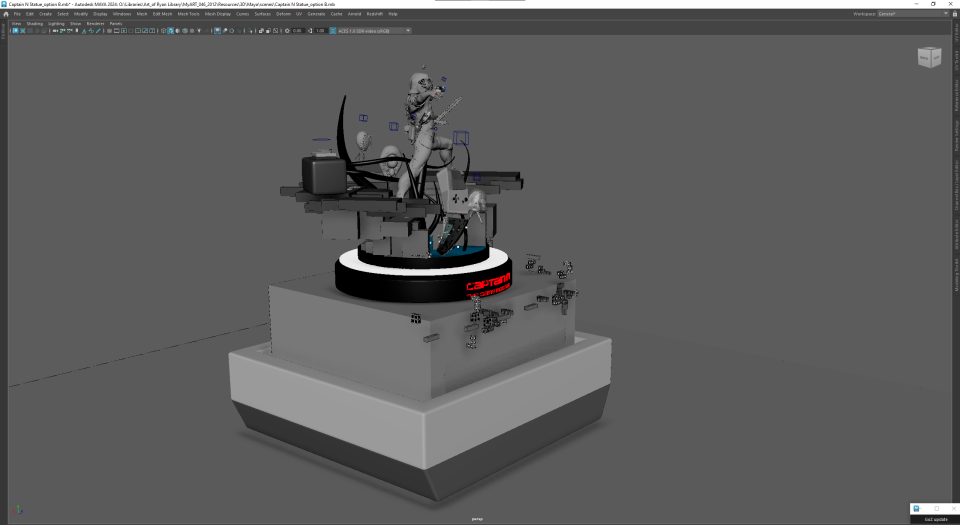
Task: Open the Deform menu
Action: click(x=283, y=13)
